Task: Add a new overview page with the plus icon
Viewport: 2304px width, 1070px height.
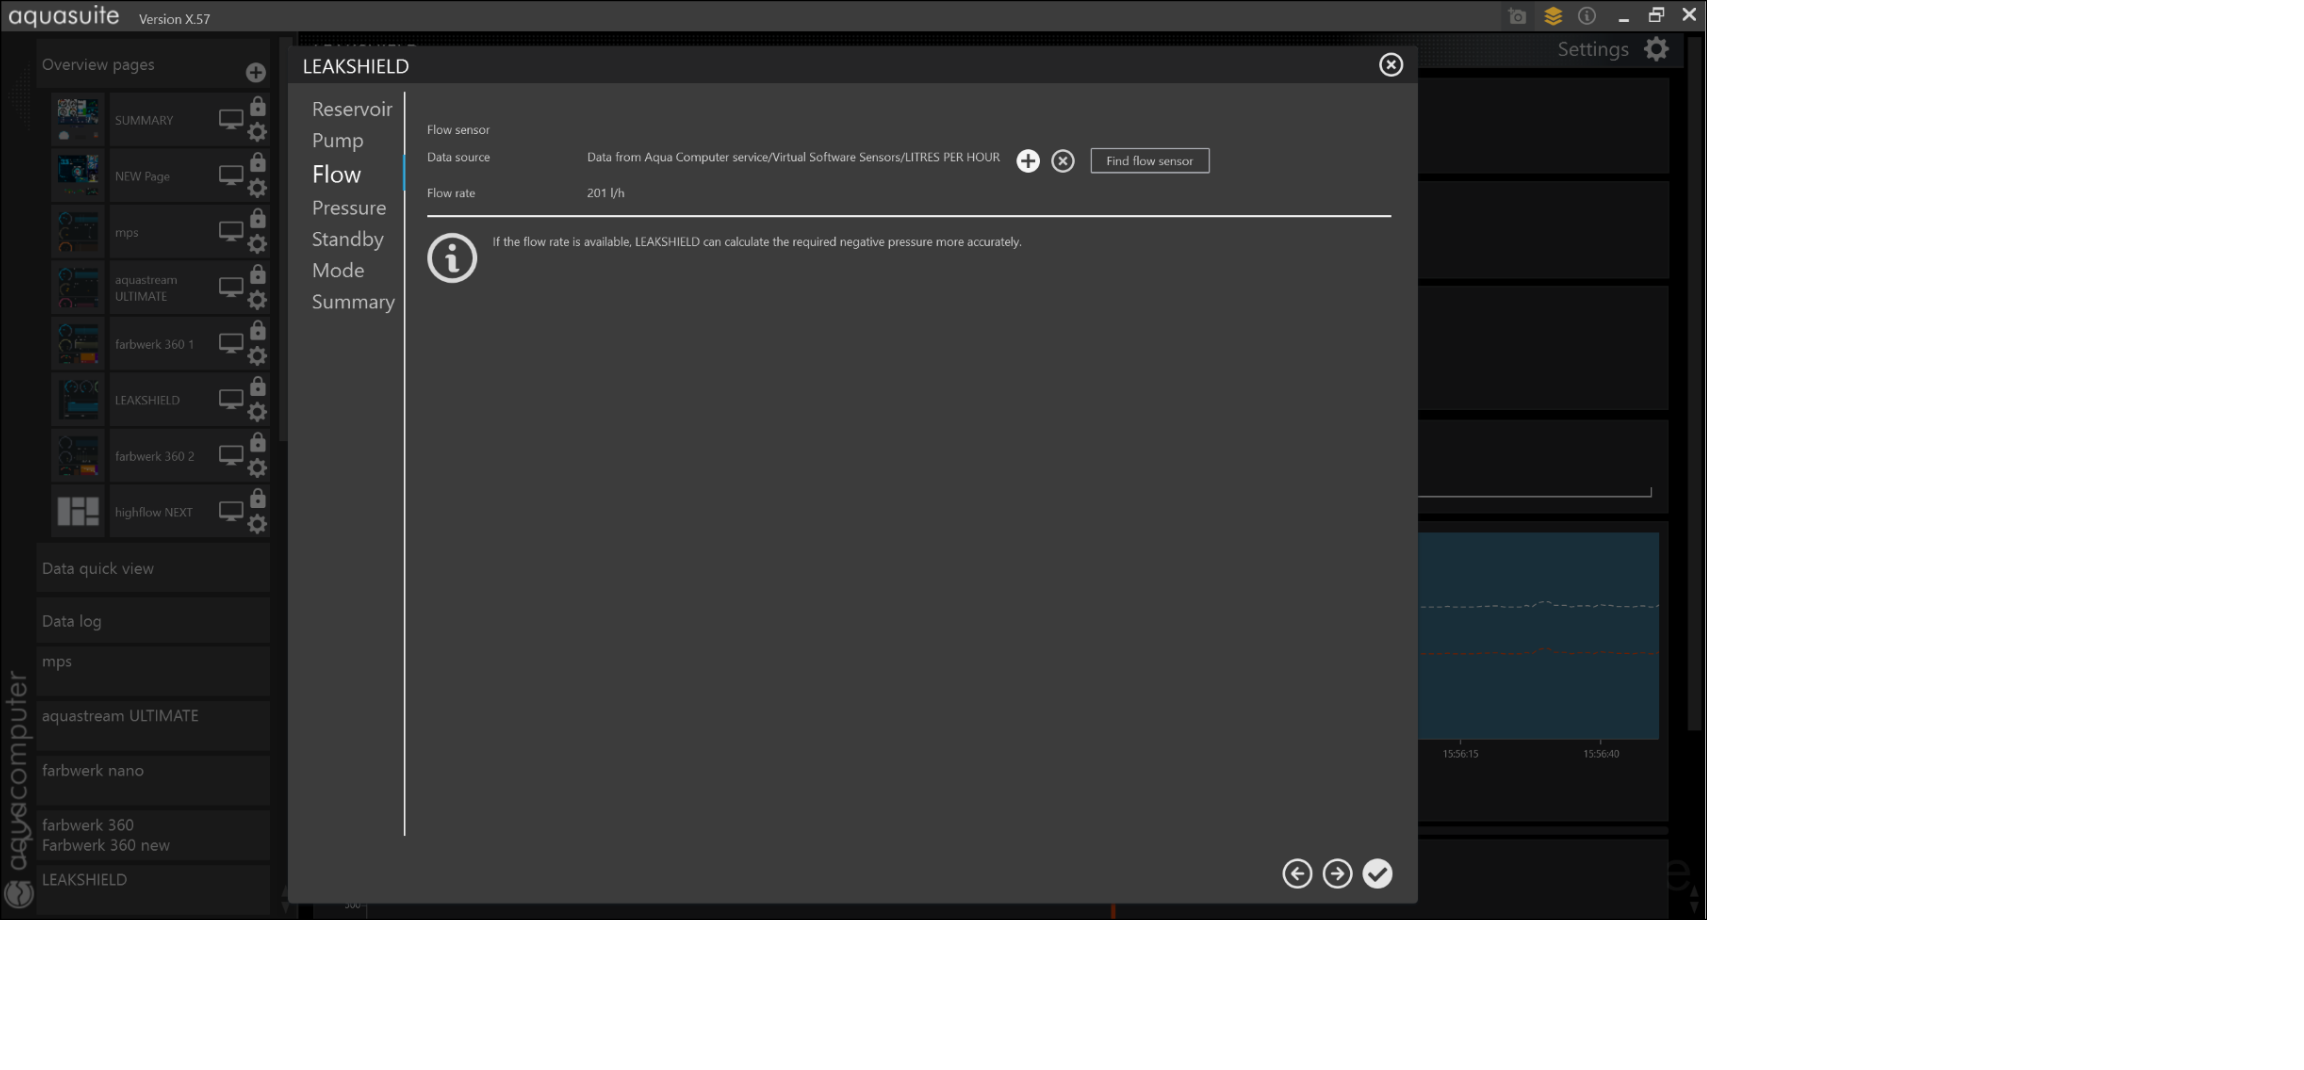Action: tap(256, 72)
